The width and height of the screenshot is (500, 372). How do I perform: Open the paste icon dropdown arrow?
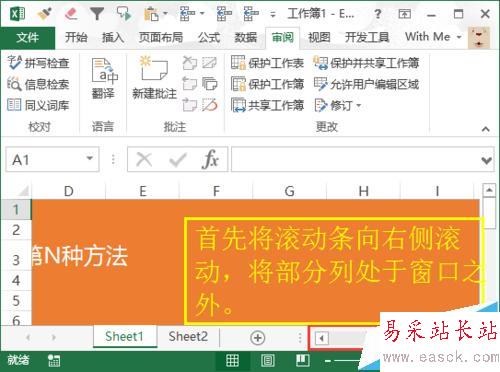click(x=165, y=14)
